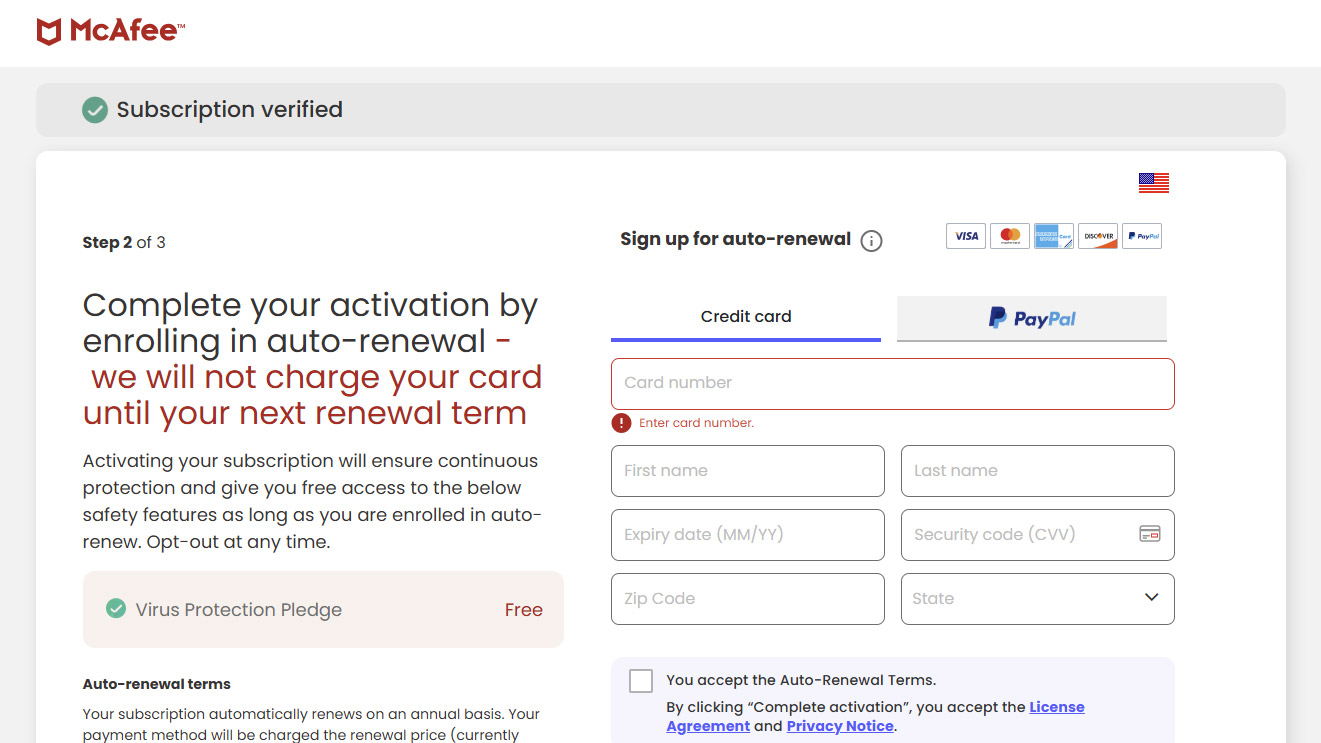Viewport: 1321px width, 743px height.
Task: Switch to the PayPal tab
Action: (x=1032, y=319)
